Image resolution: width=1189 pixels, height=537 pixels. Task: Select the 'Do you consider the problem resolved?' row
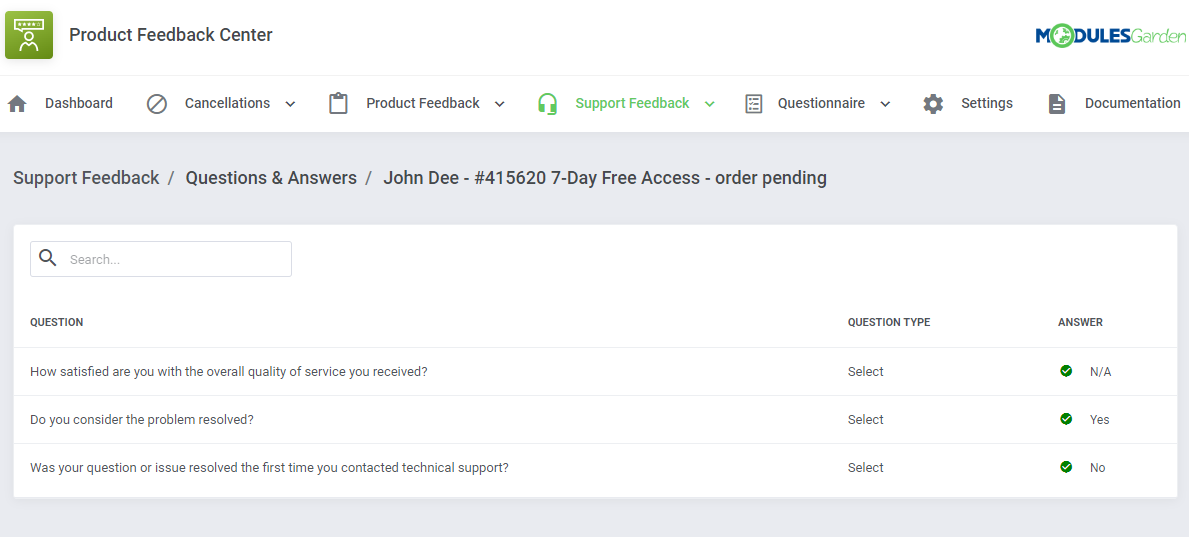(595, 419)
